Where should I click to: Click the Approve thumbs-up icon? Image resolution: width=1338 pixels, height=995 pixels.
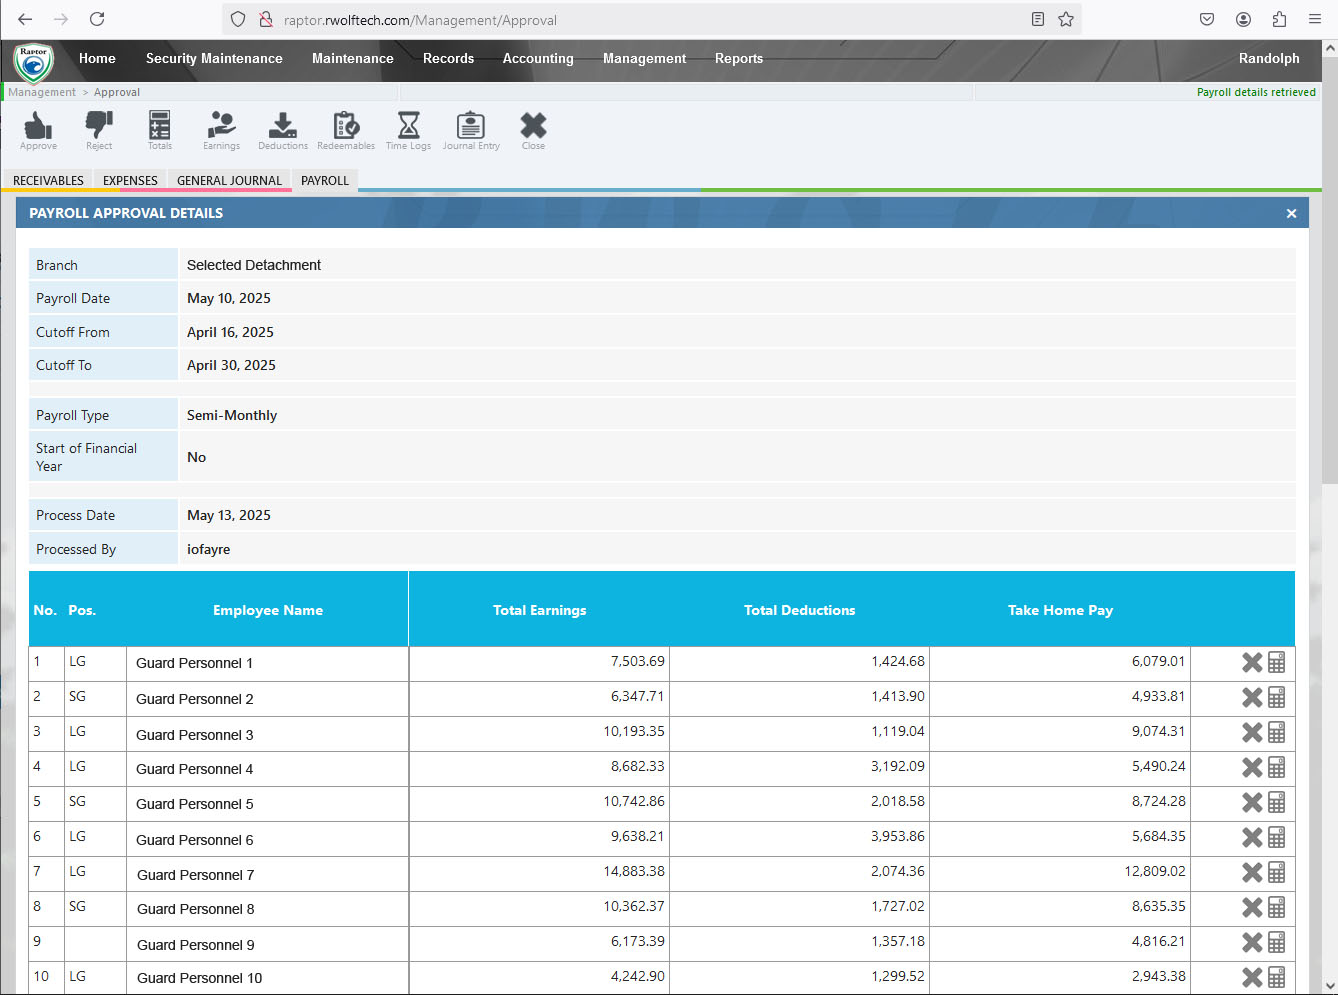[38, 127]
